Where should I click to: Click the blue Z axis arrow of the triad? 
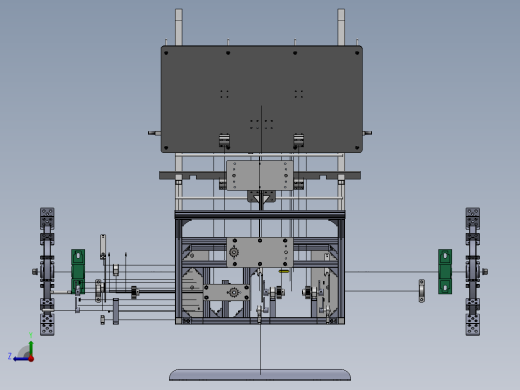[21, 359]
